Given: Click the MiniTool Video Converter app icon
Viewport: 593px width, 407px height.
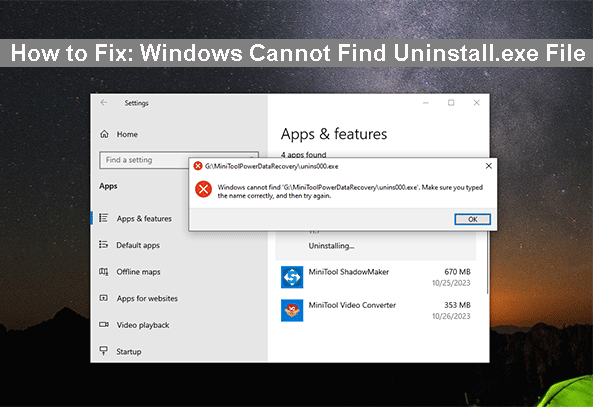Looking at the screenshot, I should 292,310.
